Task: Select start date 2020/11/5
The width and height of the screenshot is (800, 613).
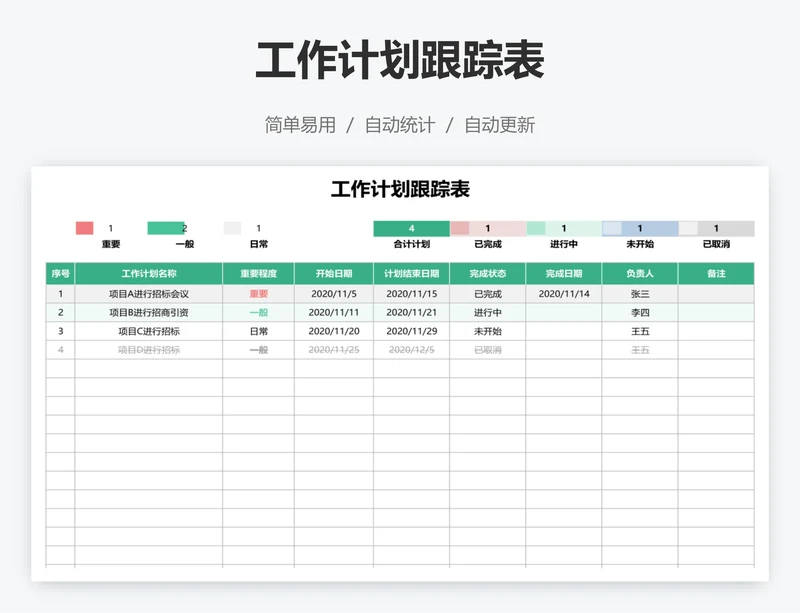Action: pos(334,294)
